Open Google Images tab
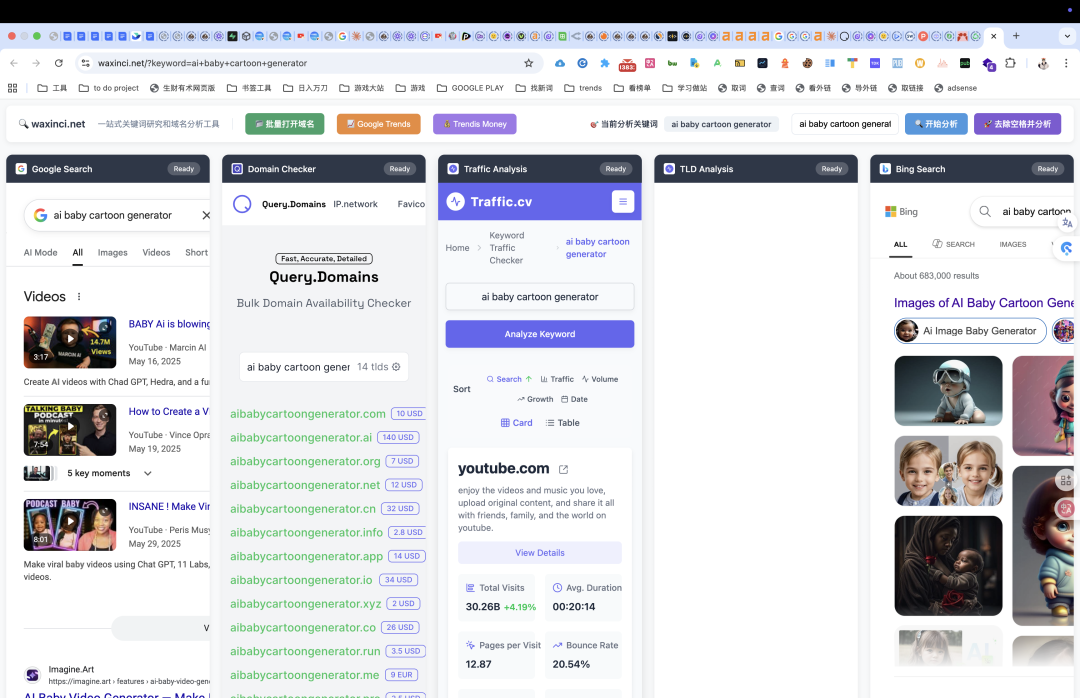This screenshot has width=1080, height=698. [112, 252]
